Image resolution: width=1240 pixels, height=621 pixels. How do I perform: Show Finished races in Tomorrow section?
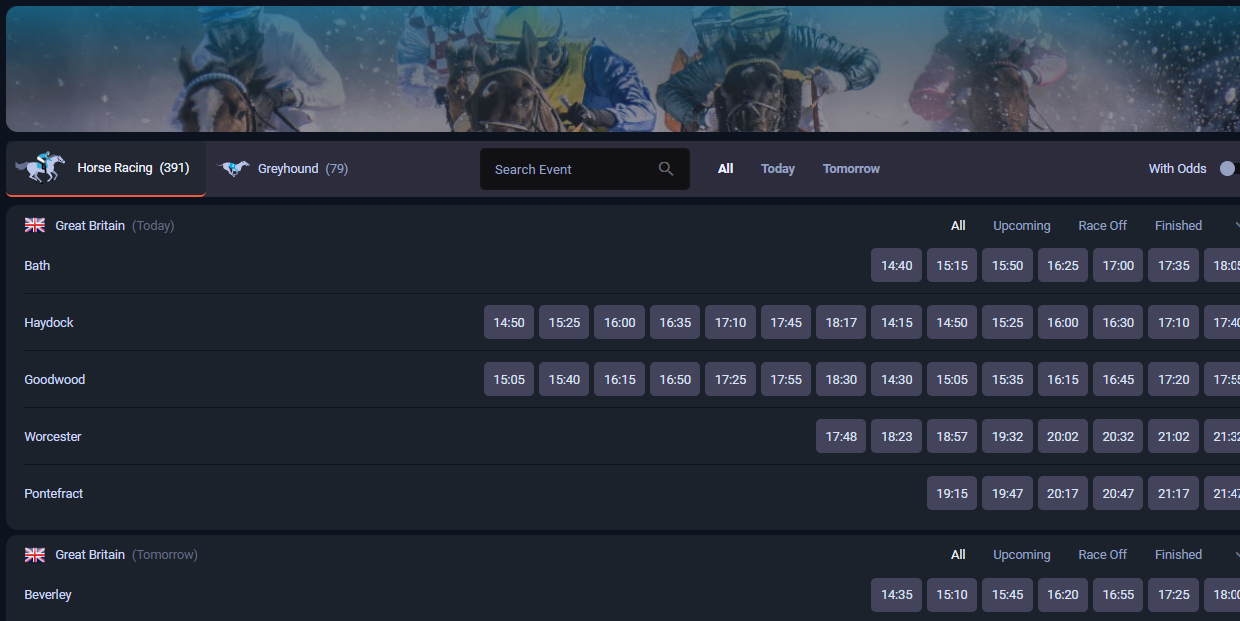tap(1178, 554)
